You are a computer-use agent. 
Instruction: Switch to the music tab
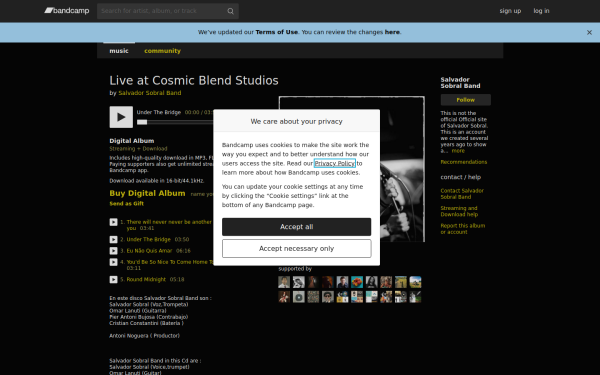(x=119, y=51)
